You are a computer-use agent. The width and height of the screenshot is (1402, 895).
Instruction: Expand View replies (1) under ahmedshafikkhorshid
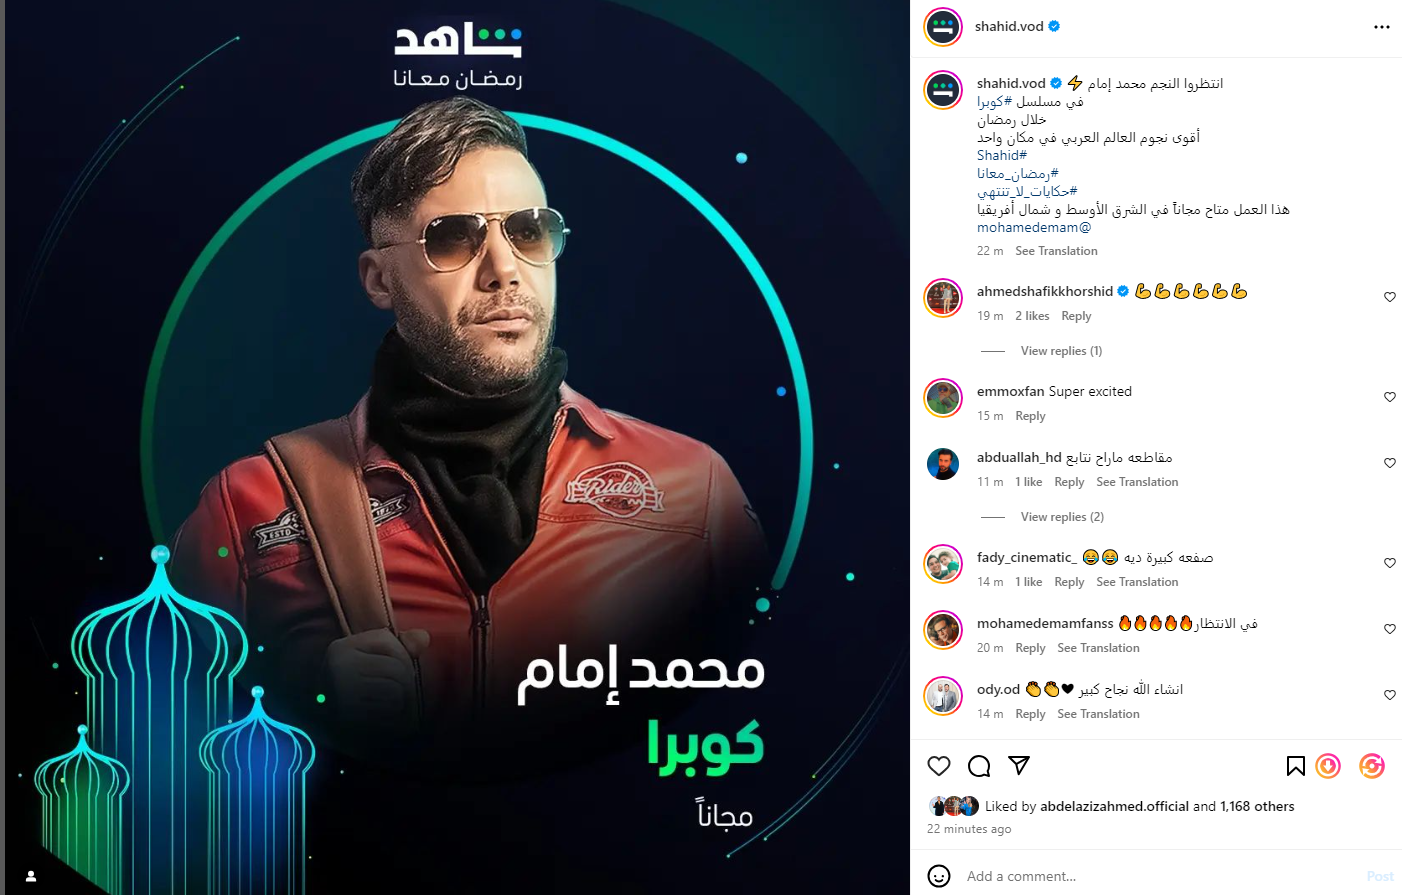(1061, 351)
